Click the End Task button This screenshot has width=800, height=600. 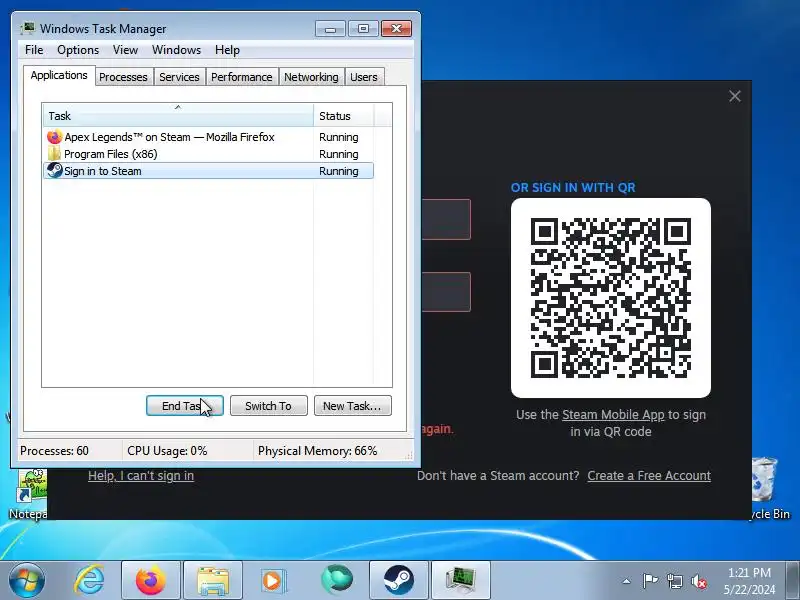[185, 406]
